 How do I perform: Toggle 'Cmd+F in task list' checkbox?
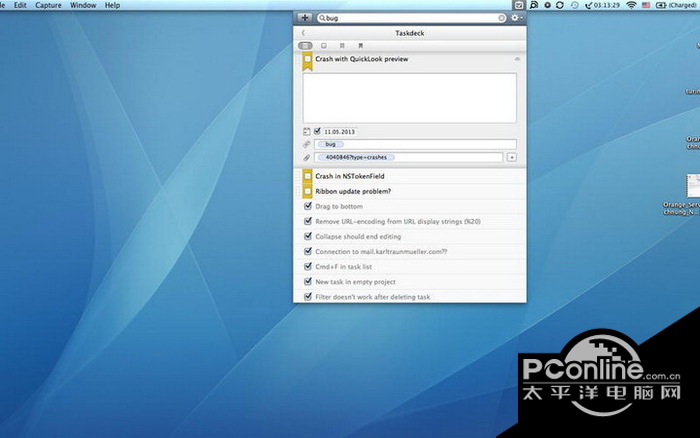(308, 267)
